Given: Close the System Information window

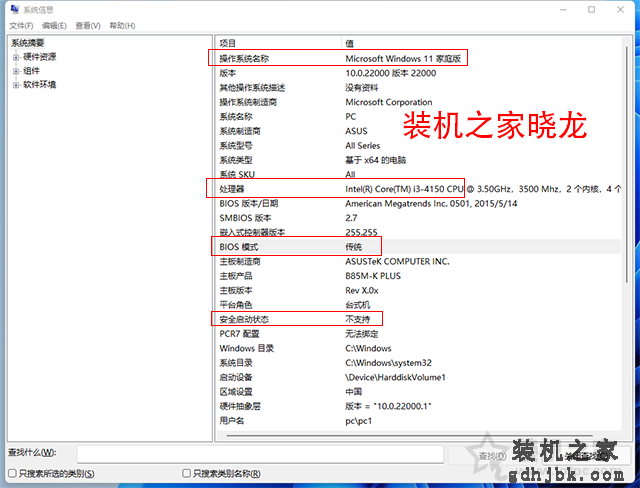Looking at the screenshot, I should point(620,9).
